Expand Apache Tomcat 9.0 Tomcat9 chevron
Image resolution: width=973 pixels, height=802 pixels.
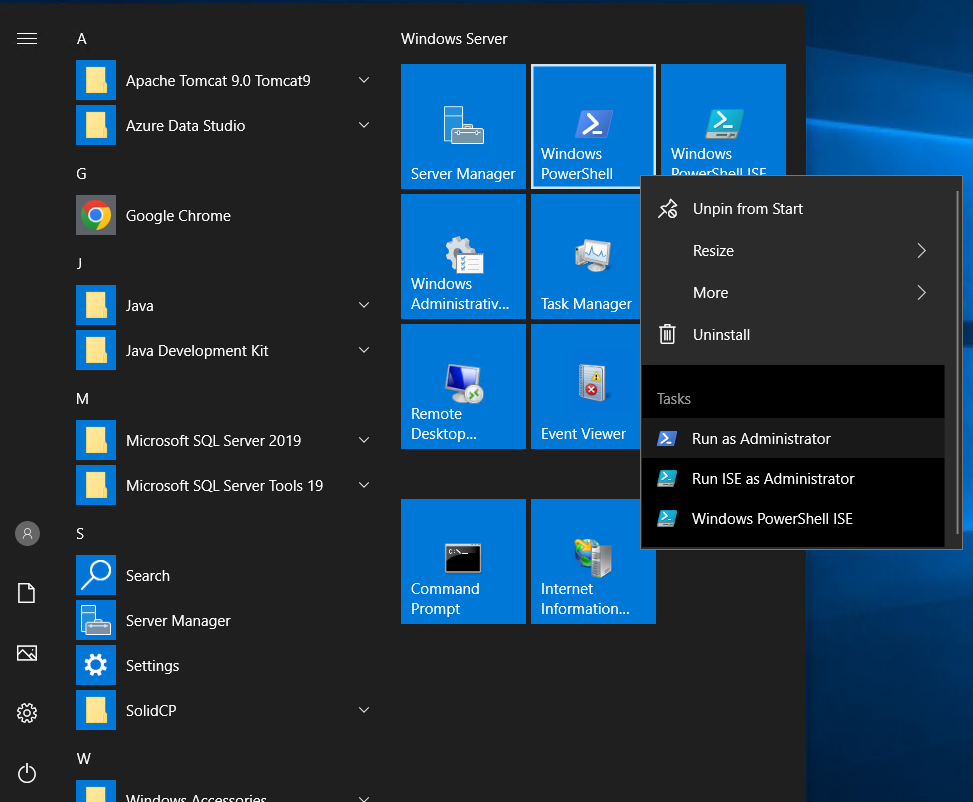(364, 80)
